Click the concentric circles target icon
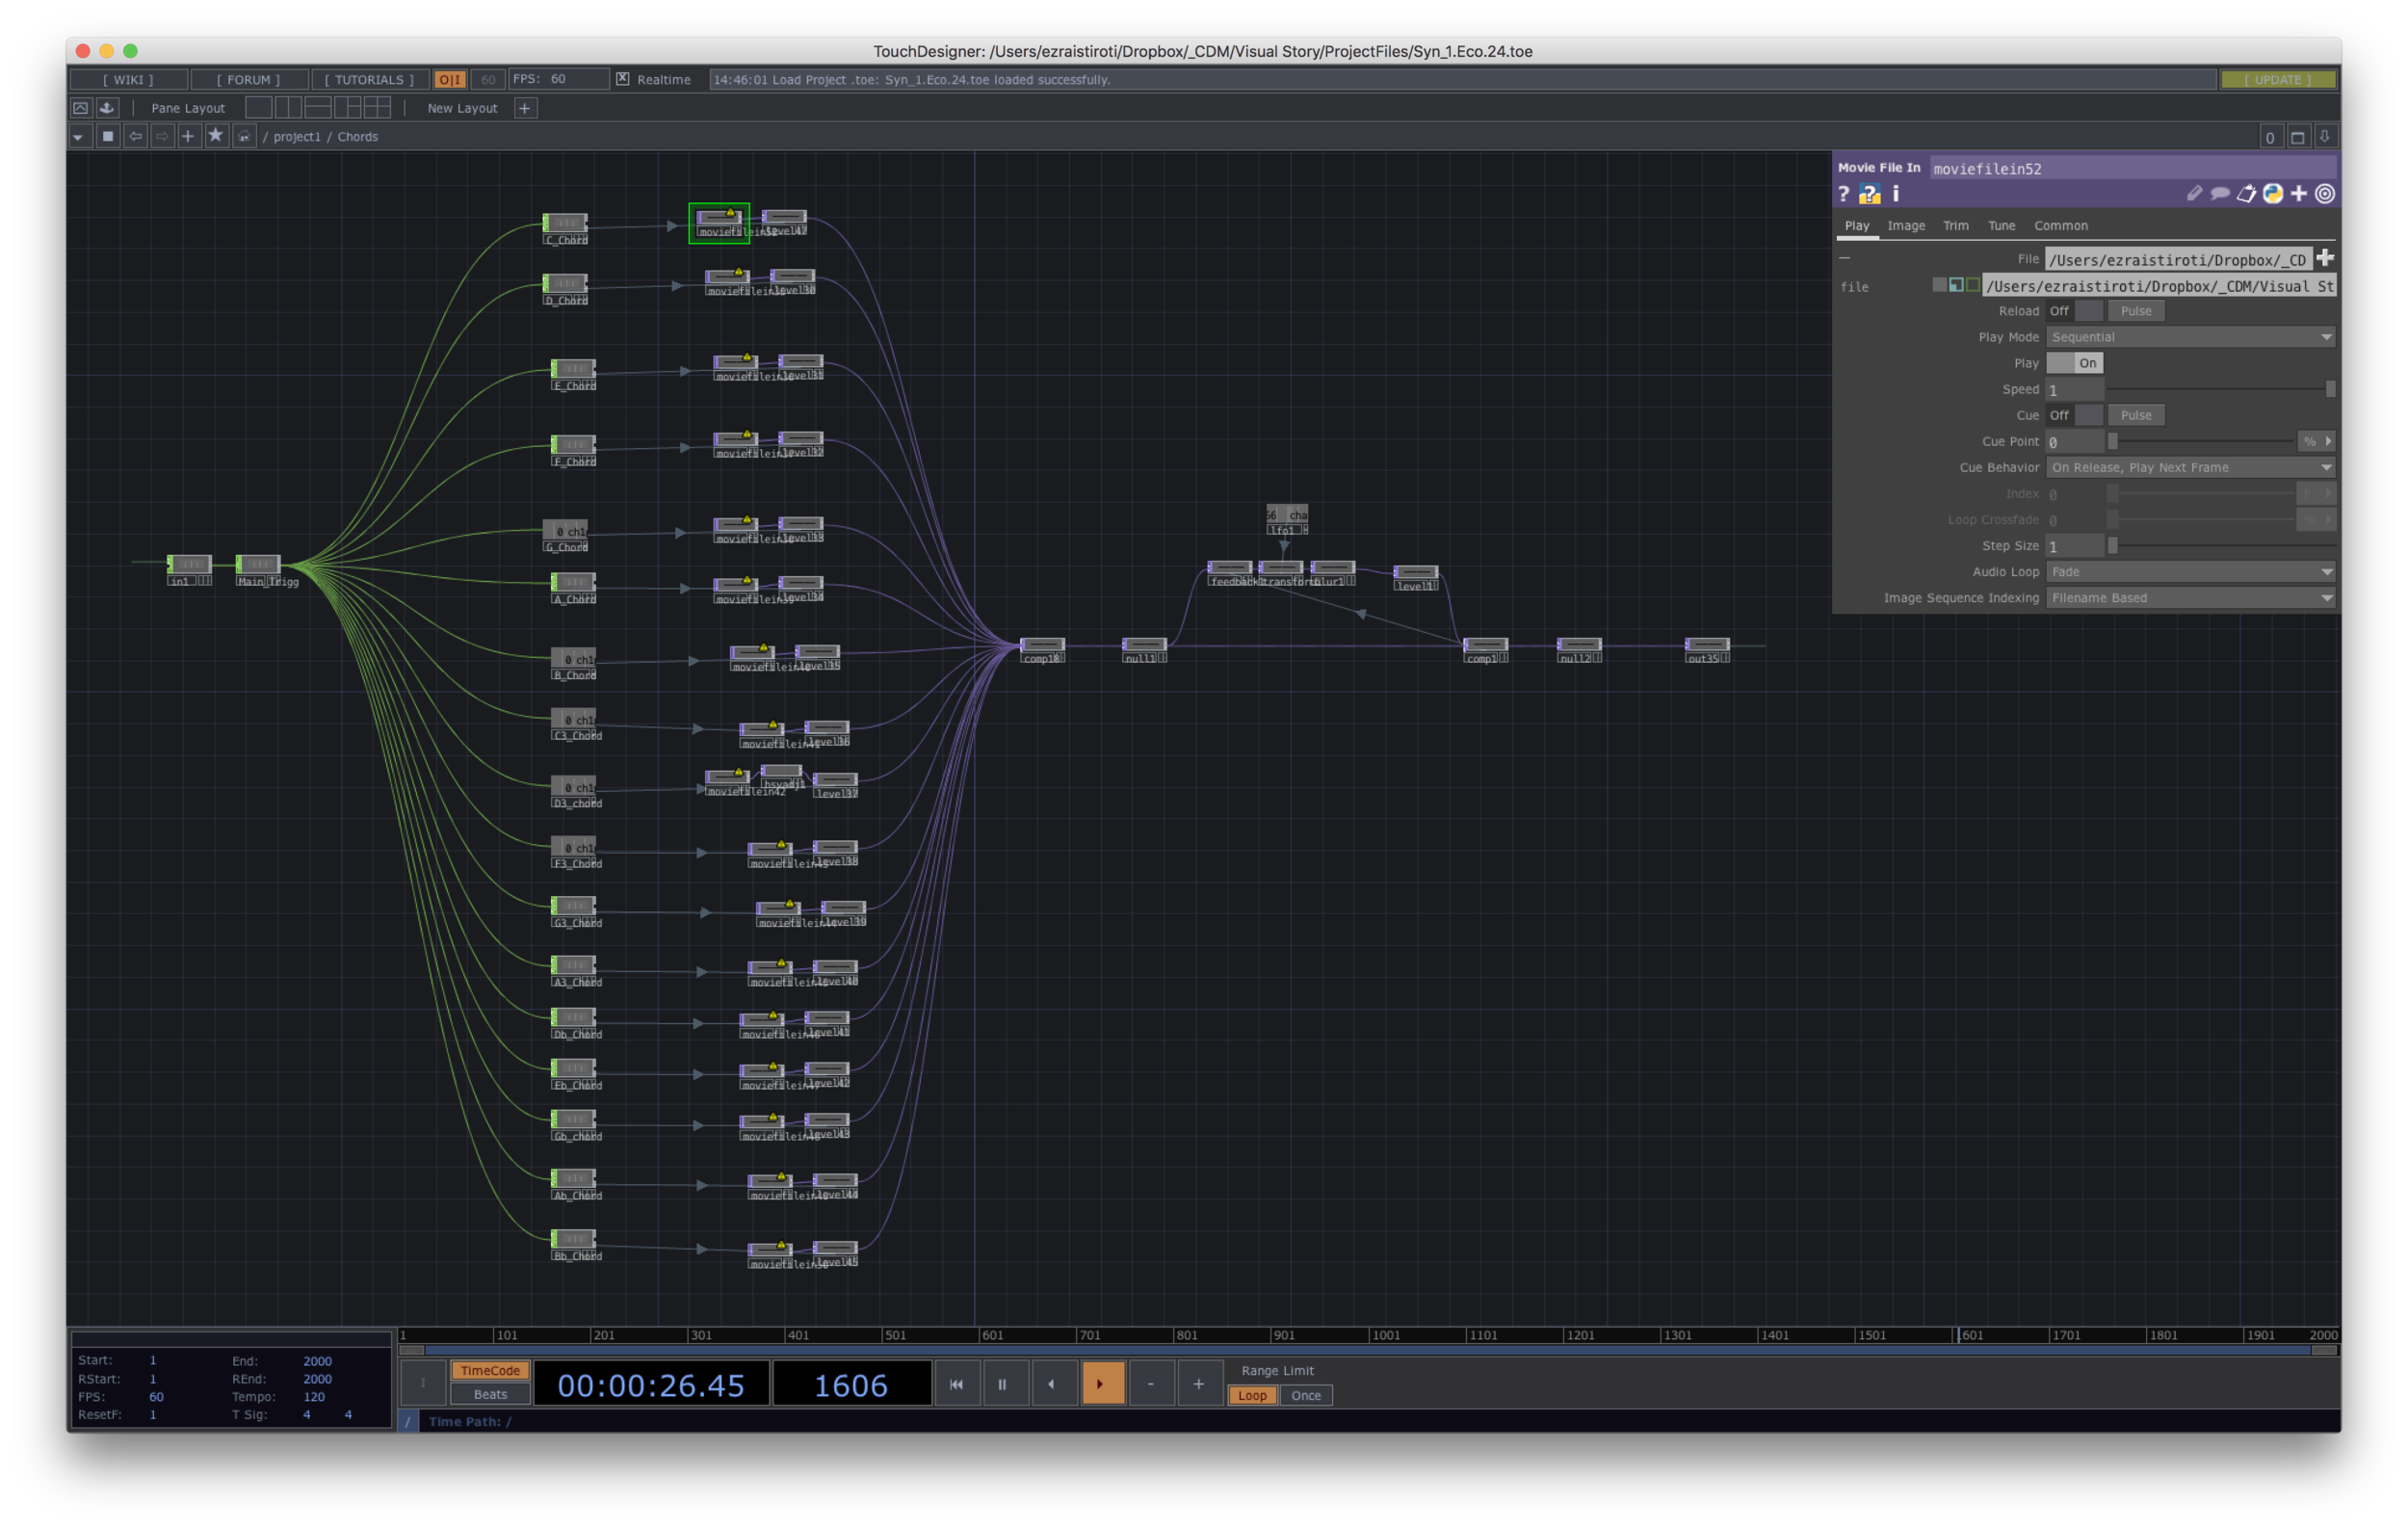 (x=2324, y=193)
